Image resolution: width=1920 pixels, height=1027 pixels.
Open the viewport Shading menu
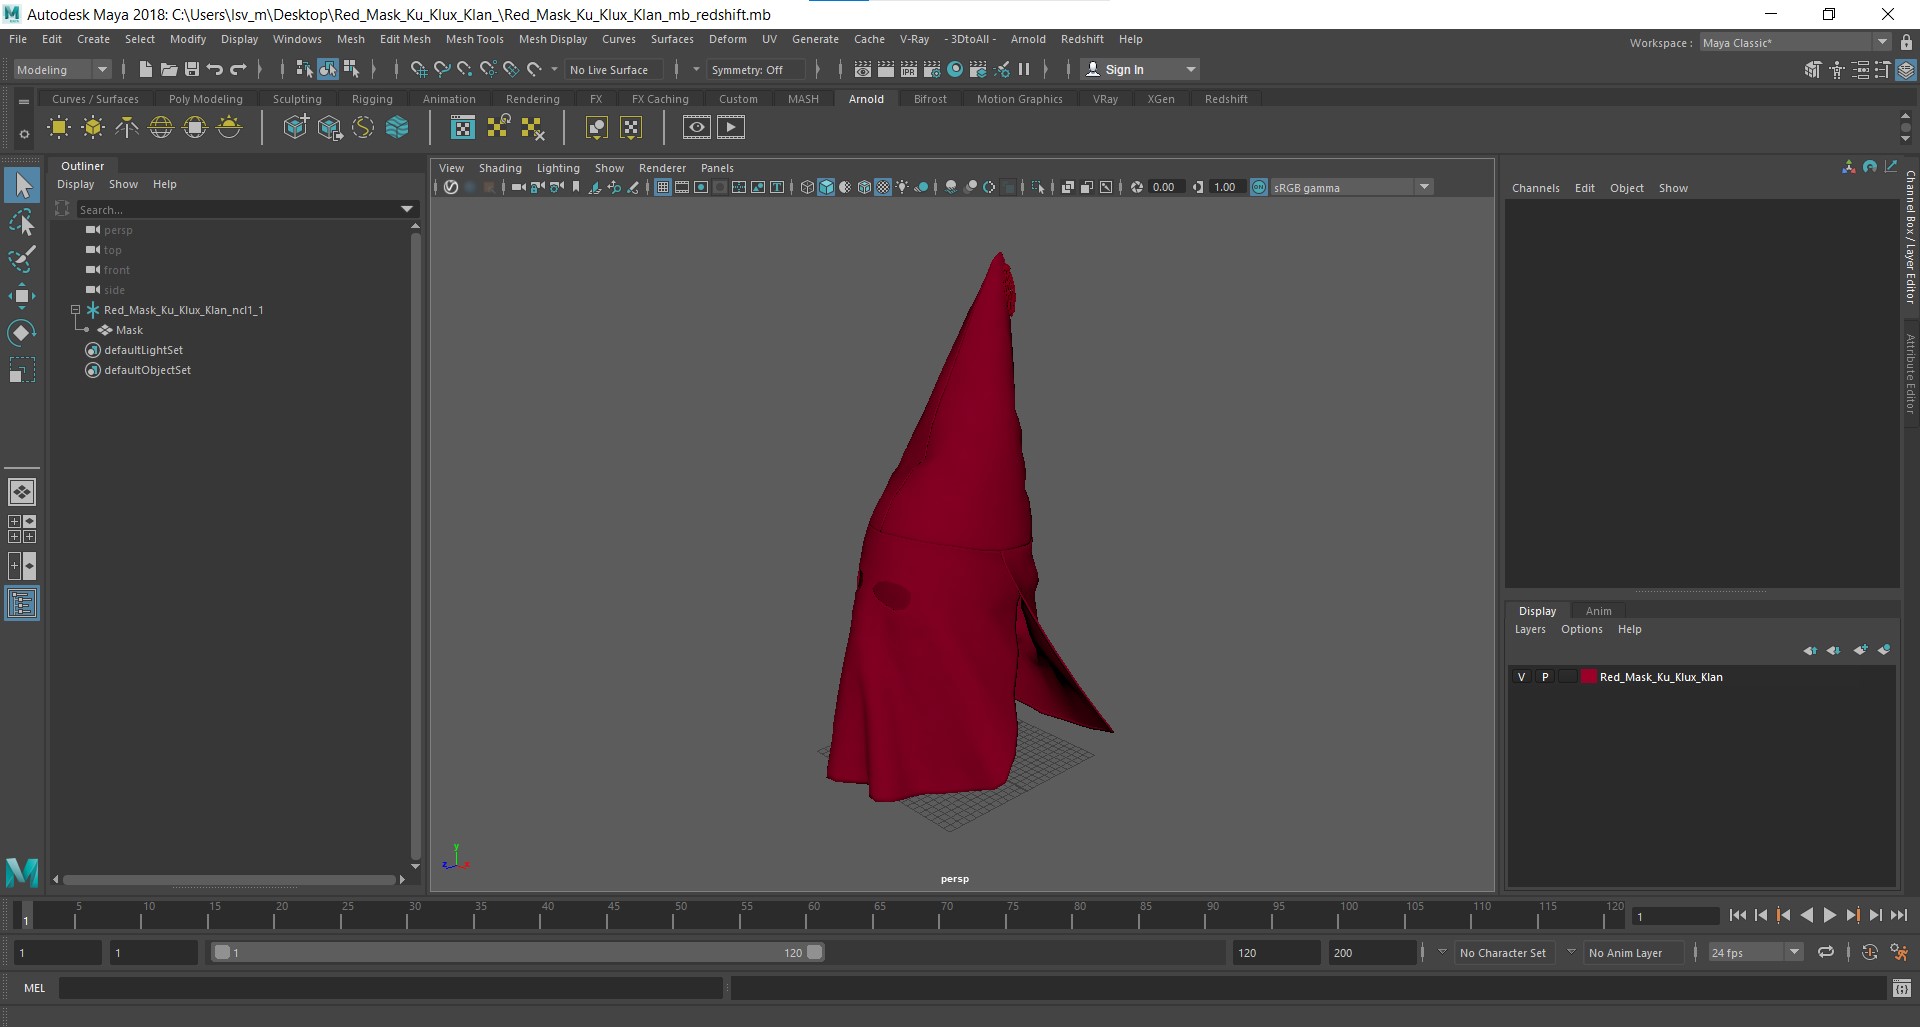pos(500,168)
